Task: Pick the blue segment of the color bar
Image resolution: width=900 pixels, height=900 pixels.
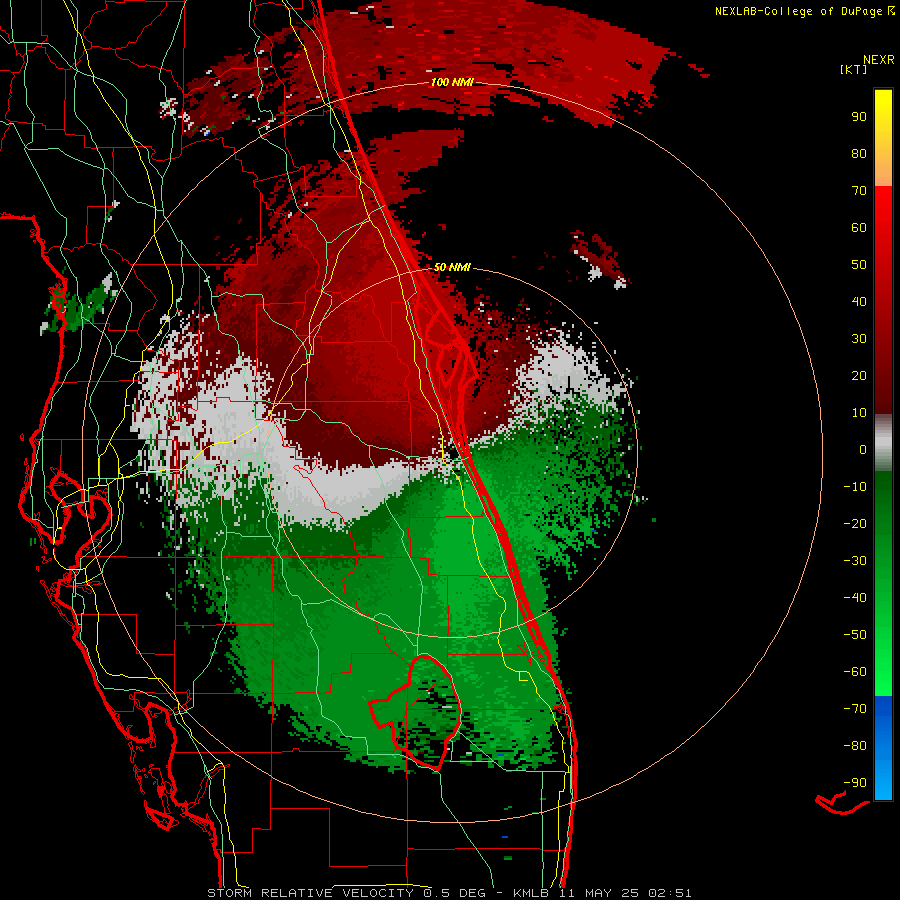Action: 883,747
